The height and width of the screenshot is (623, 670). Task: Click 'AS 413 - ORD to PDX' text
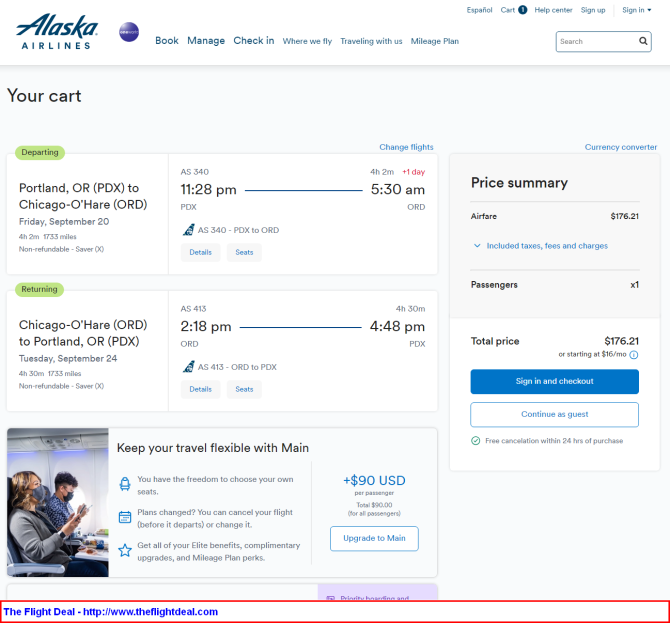pyautogui.click(x=237, y=367)
